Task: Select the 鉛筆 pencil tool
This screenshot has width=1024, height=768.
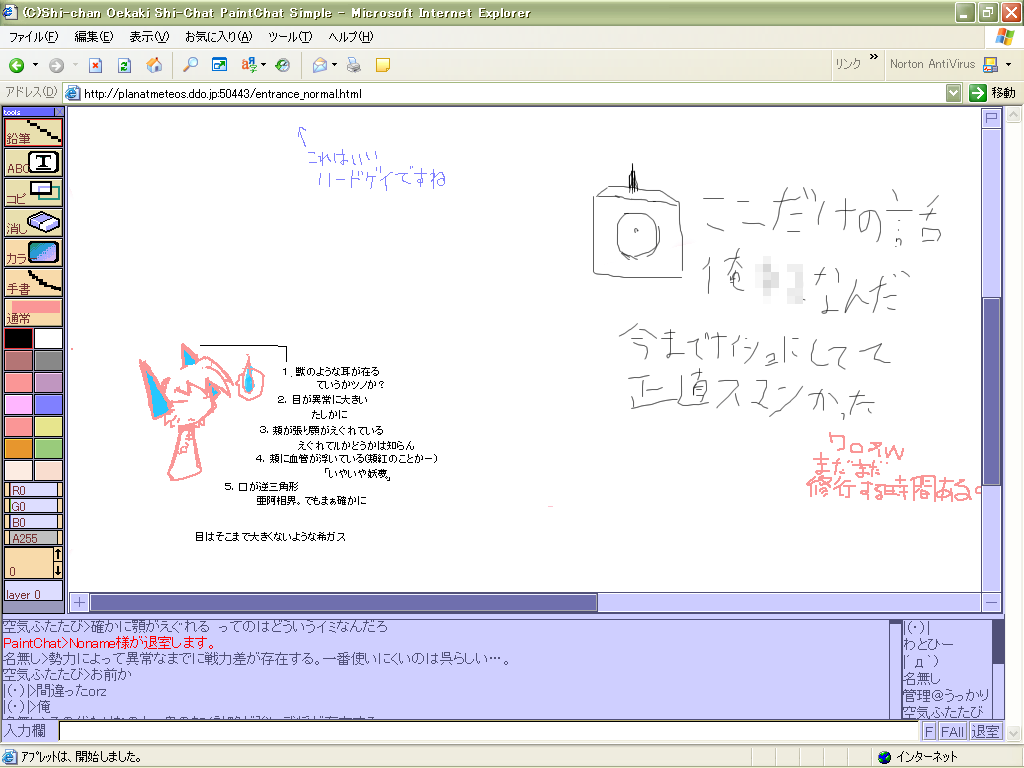Action: [33, 133]
